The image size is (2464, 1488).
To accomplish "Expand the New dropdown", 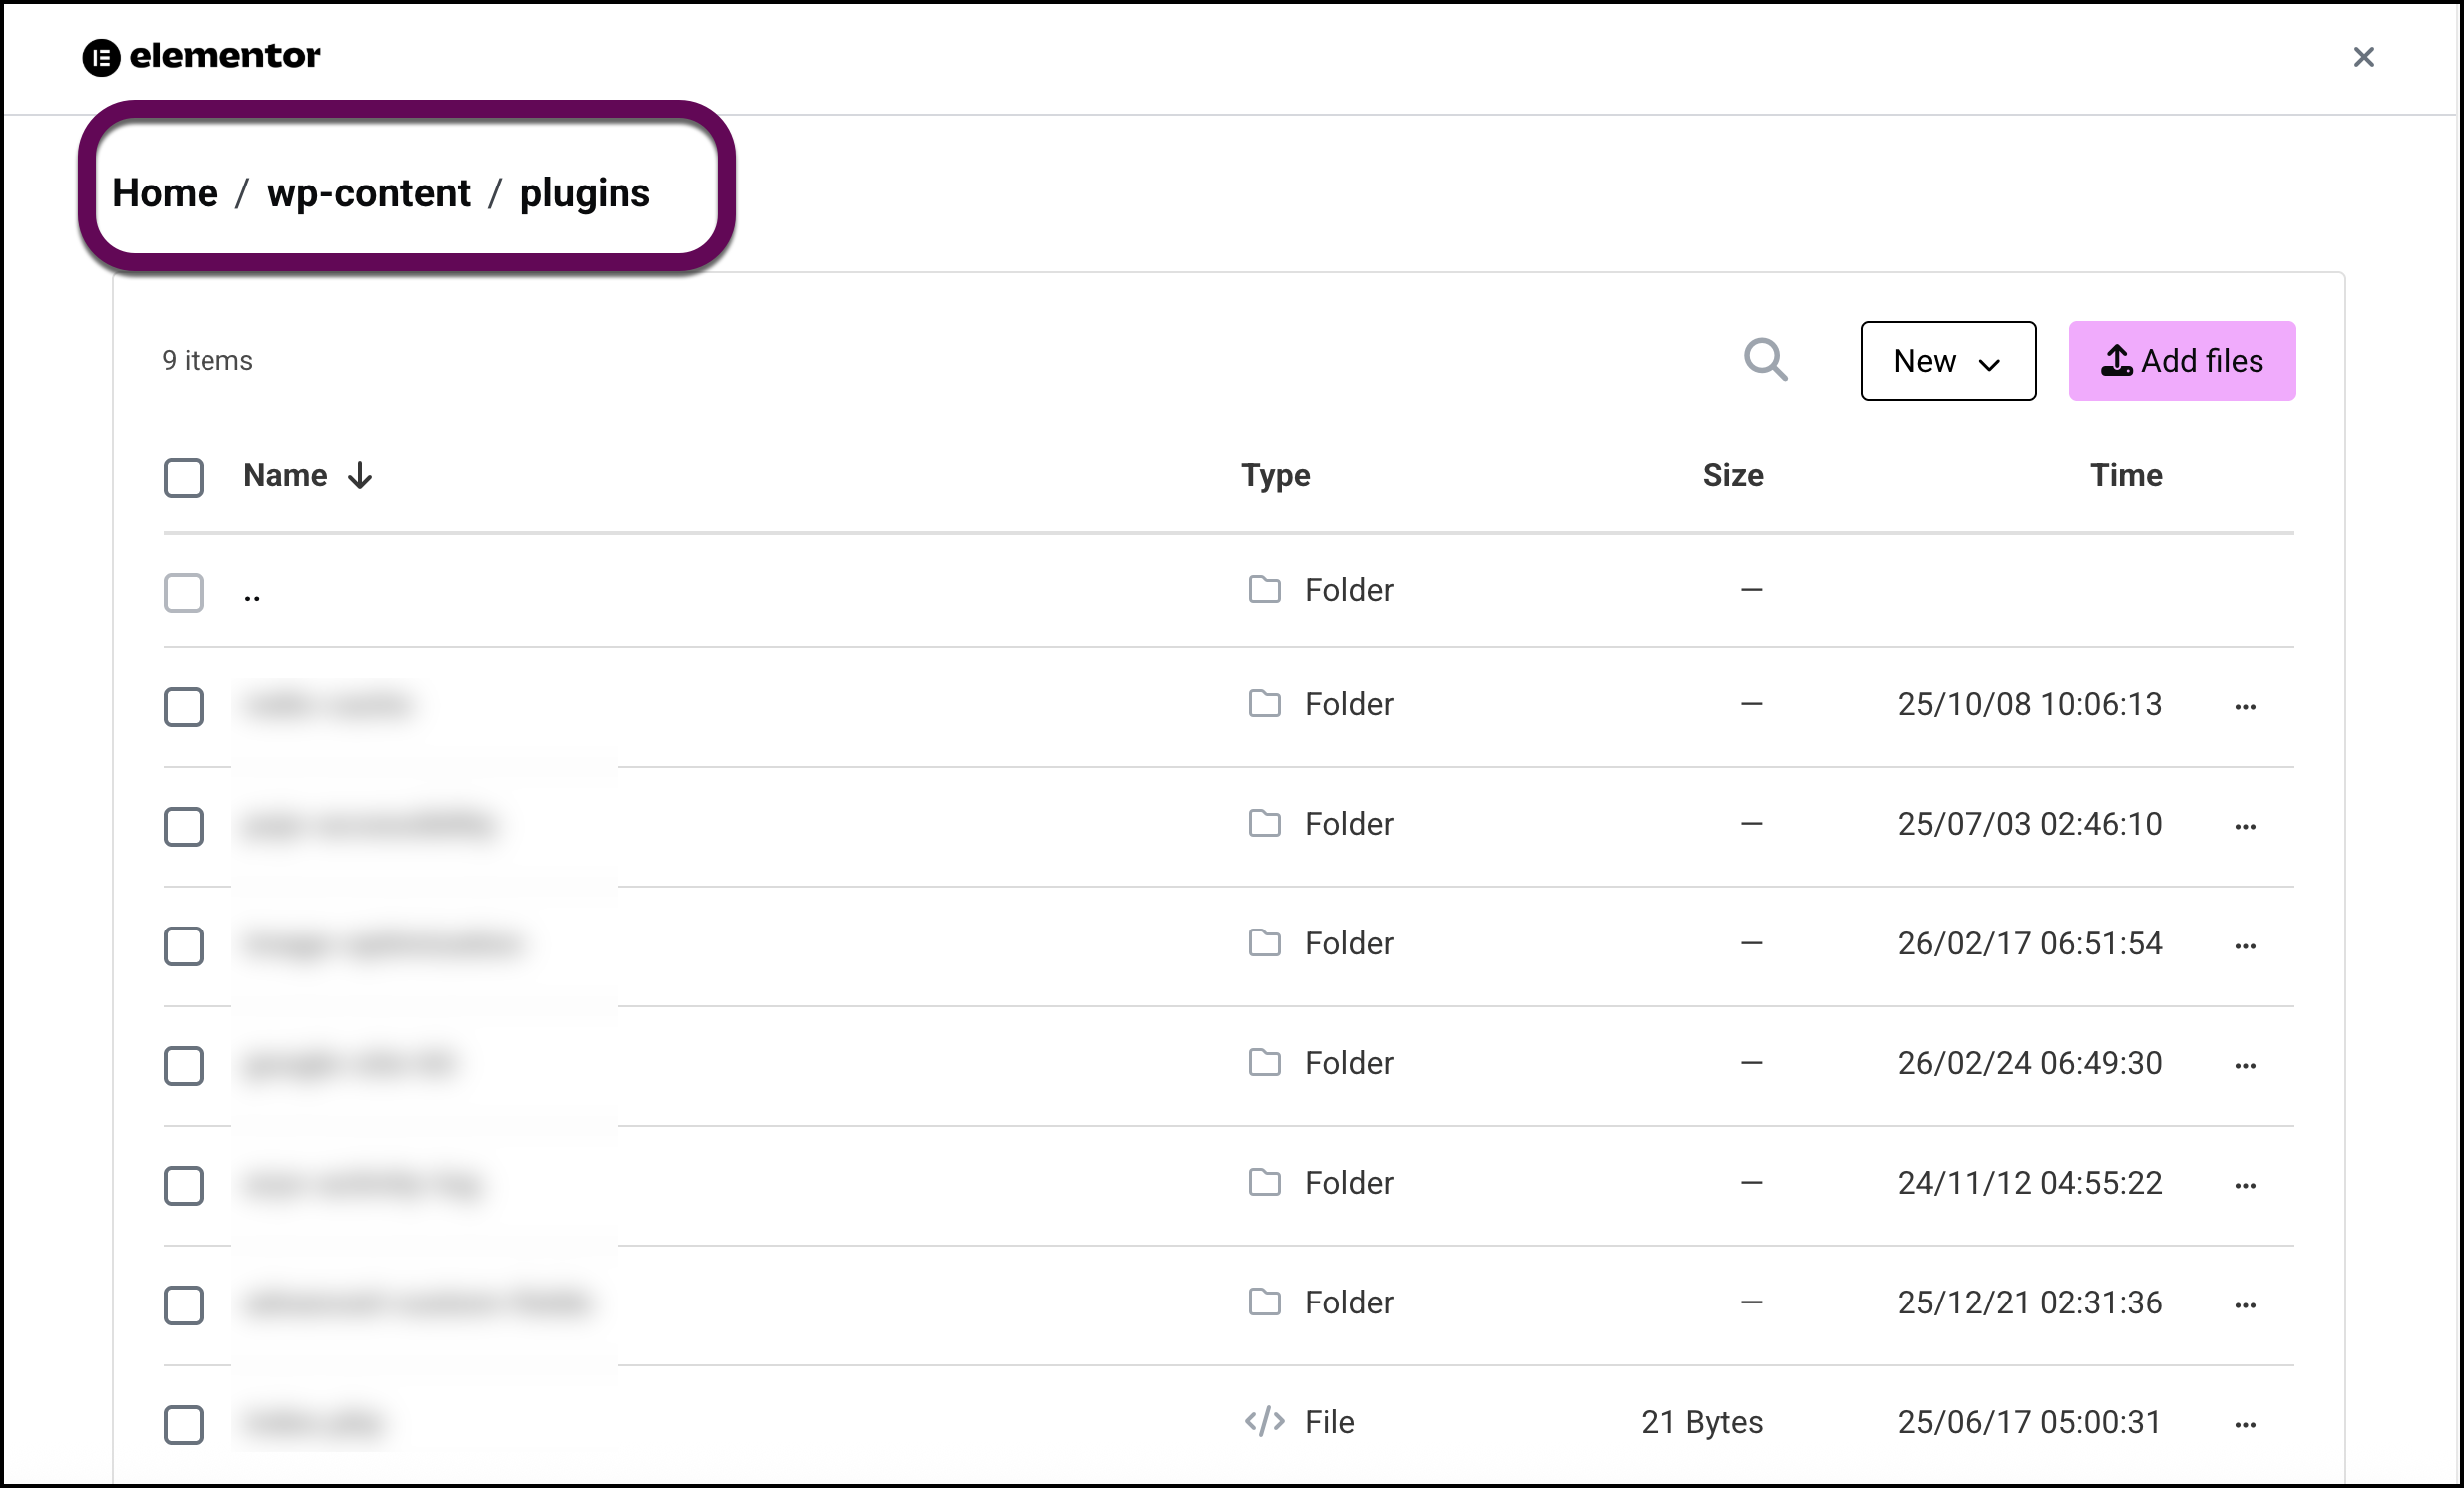I will pyautogui.click(x=1947, y=361).
